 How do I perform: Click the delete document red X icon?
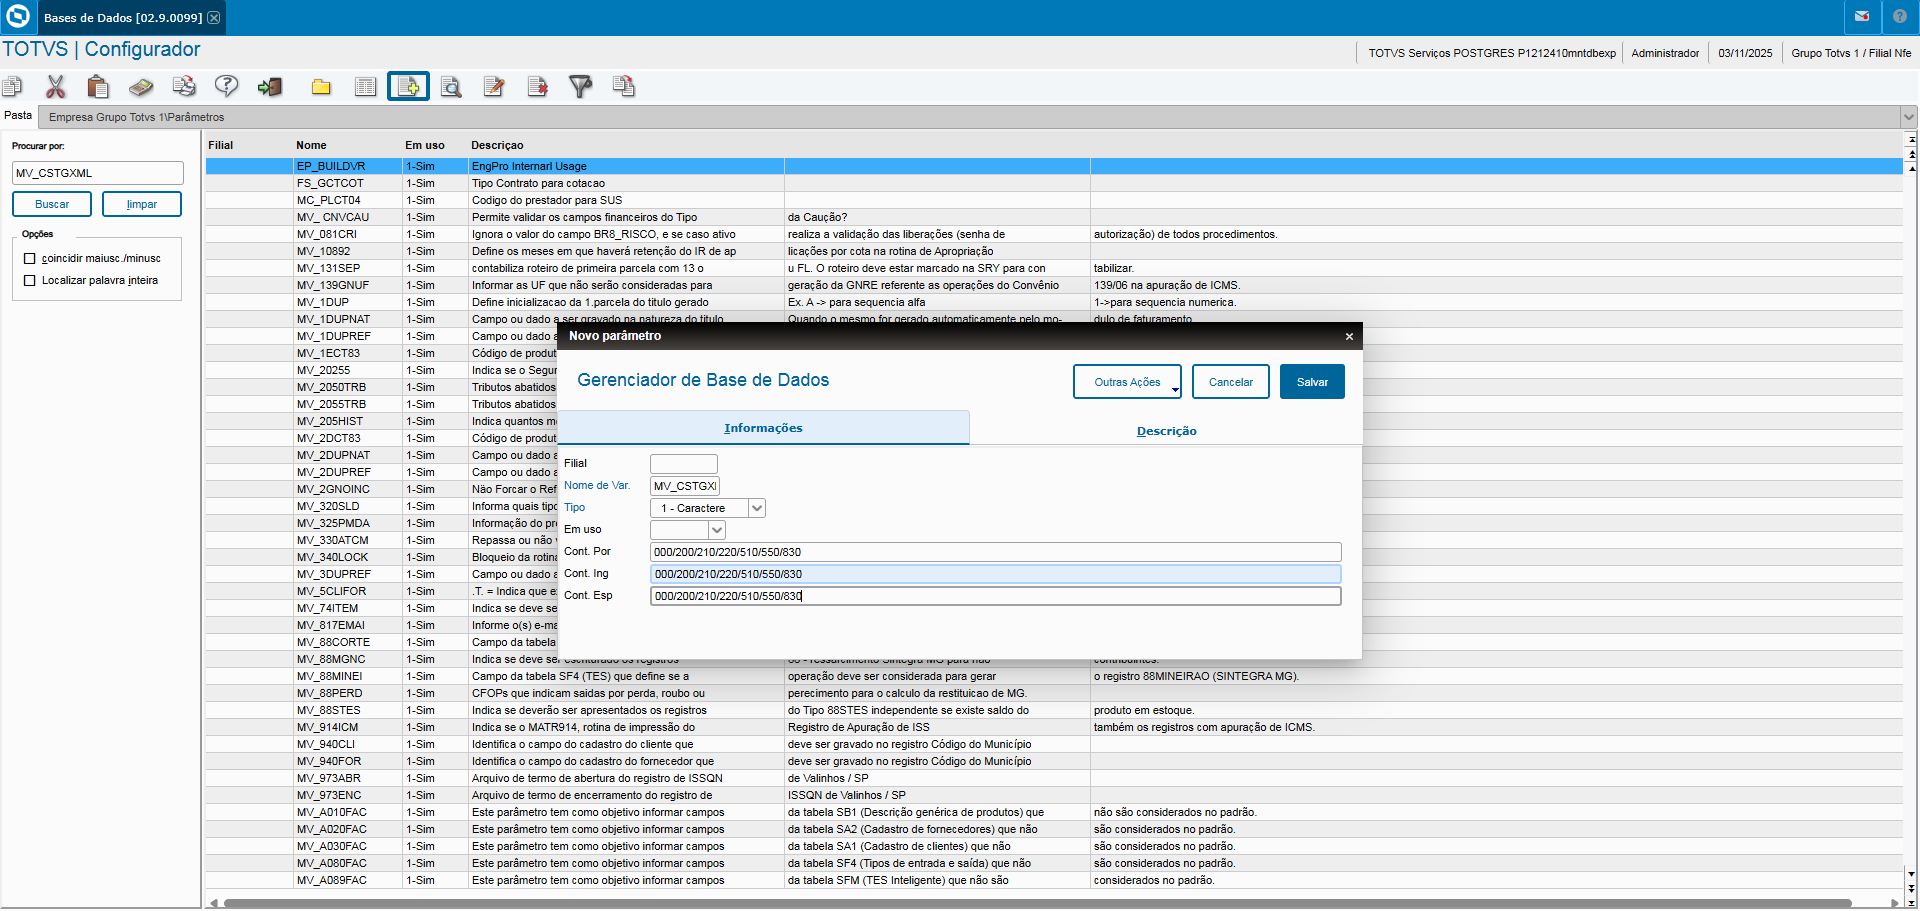(x=537, y=87)
